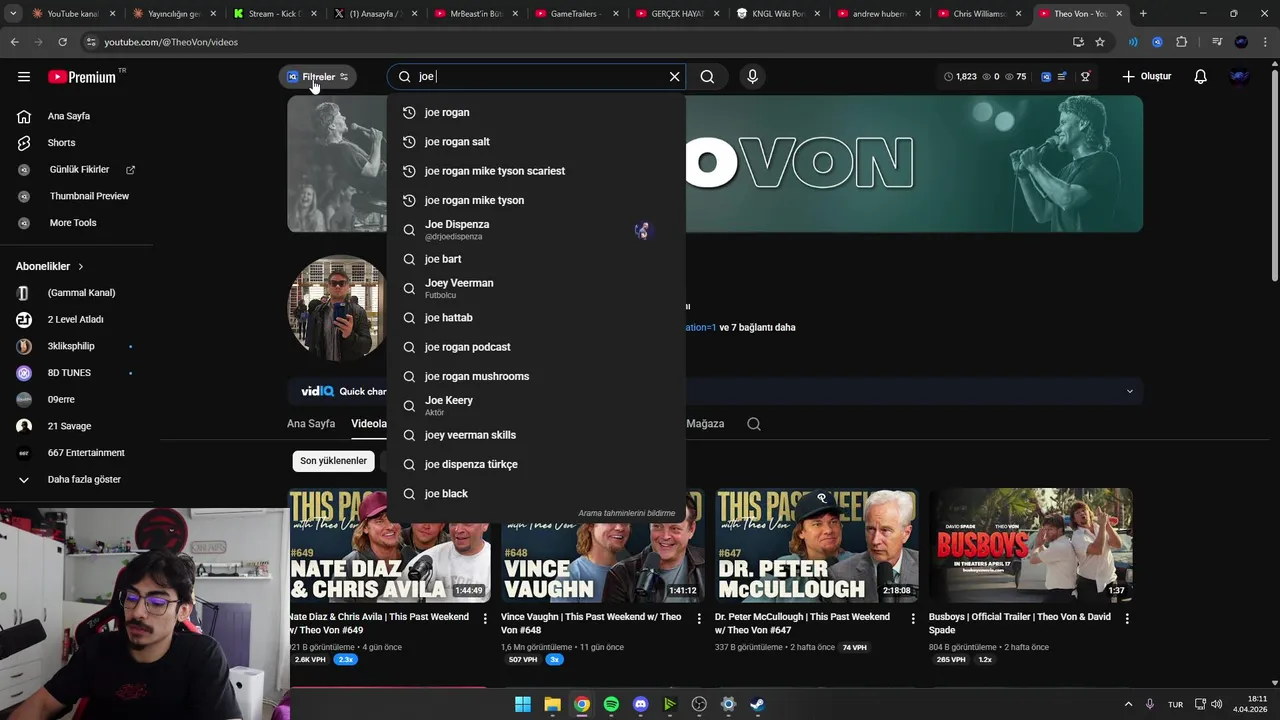Open Steam from taskbar
Image resolution: width=1280 pixels, height=720 pixels.
[758, 704]
